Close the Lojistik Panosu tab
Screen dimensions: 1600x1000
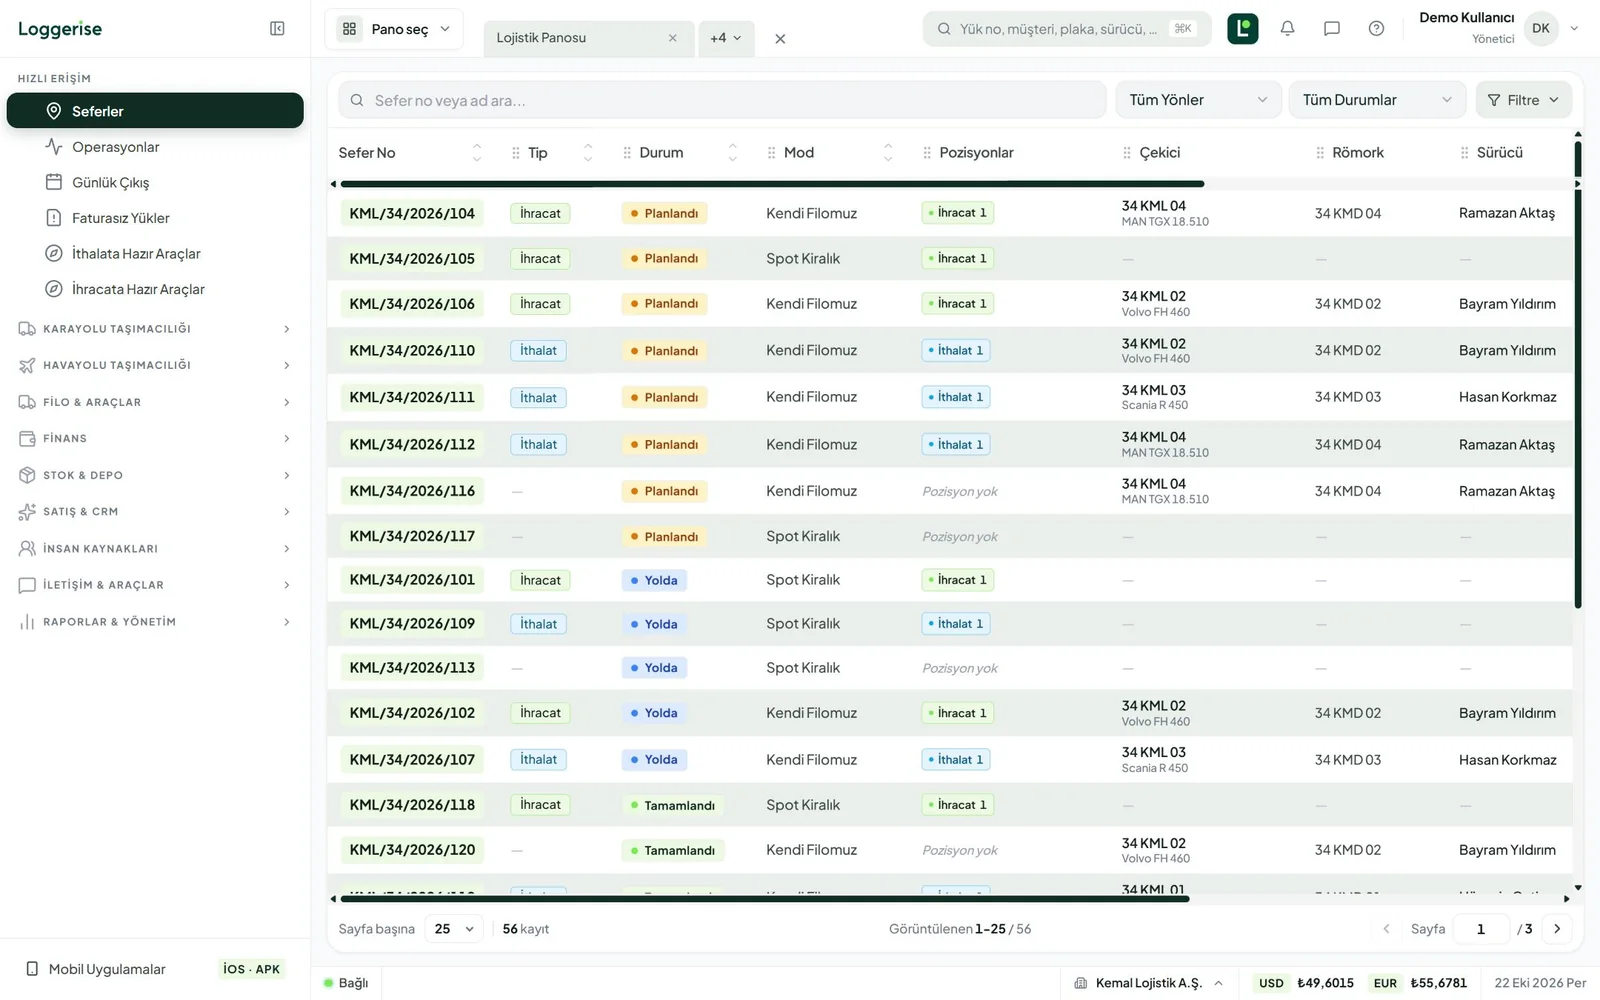click(x=672, y=38)
